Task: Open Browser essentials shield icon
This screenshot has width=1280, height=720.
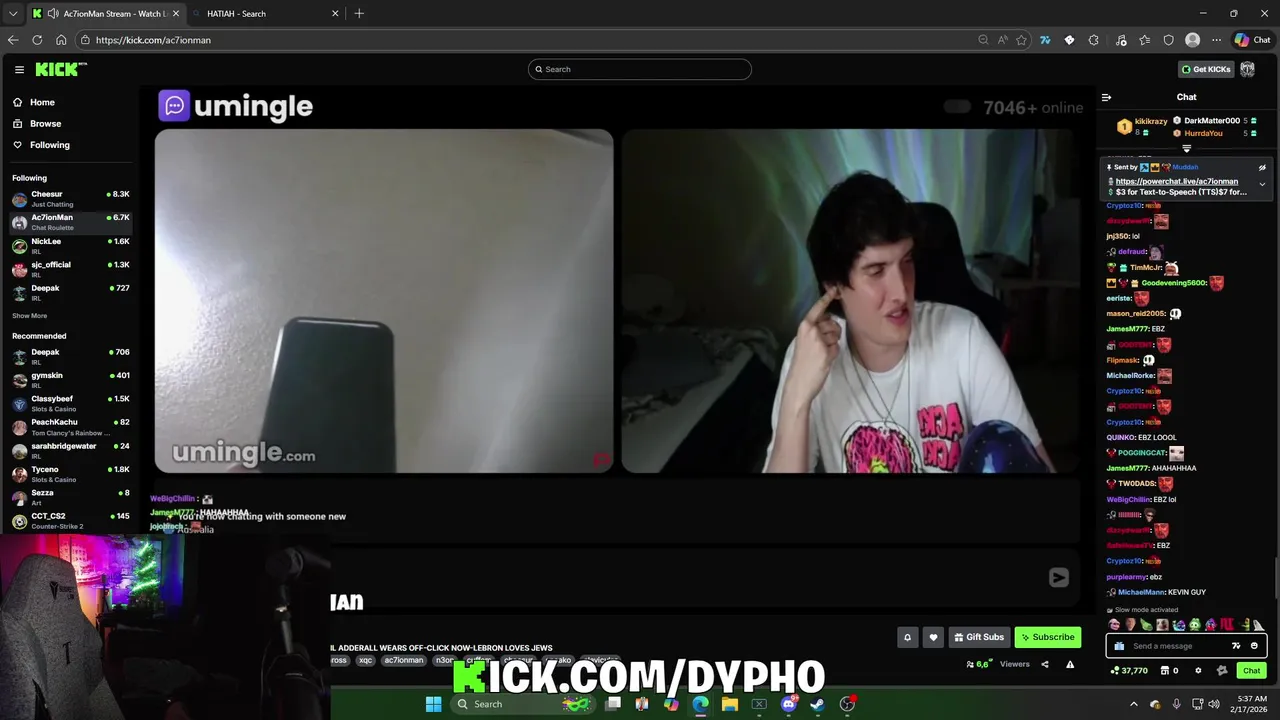Action: tap(1168, 40)
